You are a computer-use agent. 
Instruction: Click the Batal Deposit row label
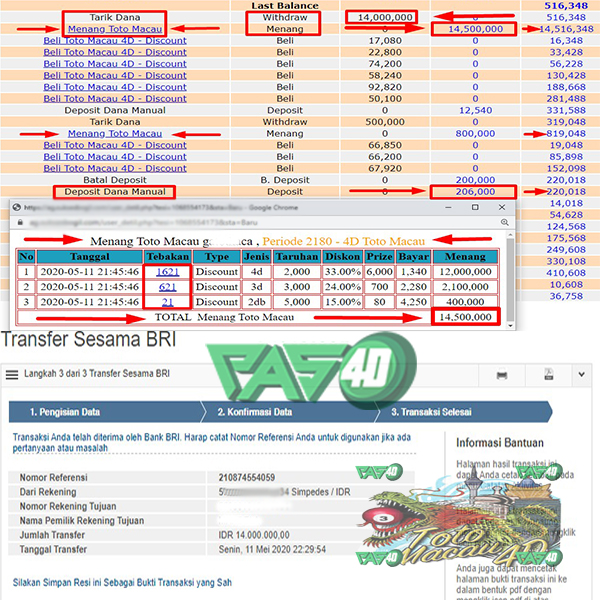click(115, 180)
